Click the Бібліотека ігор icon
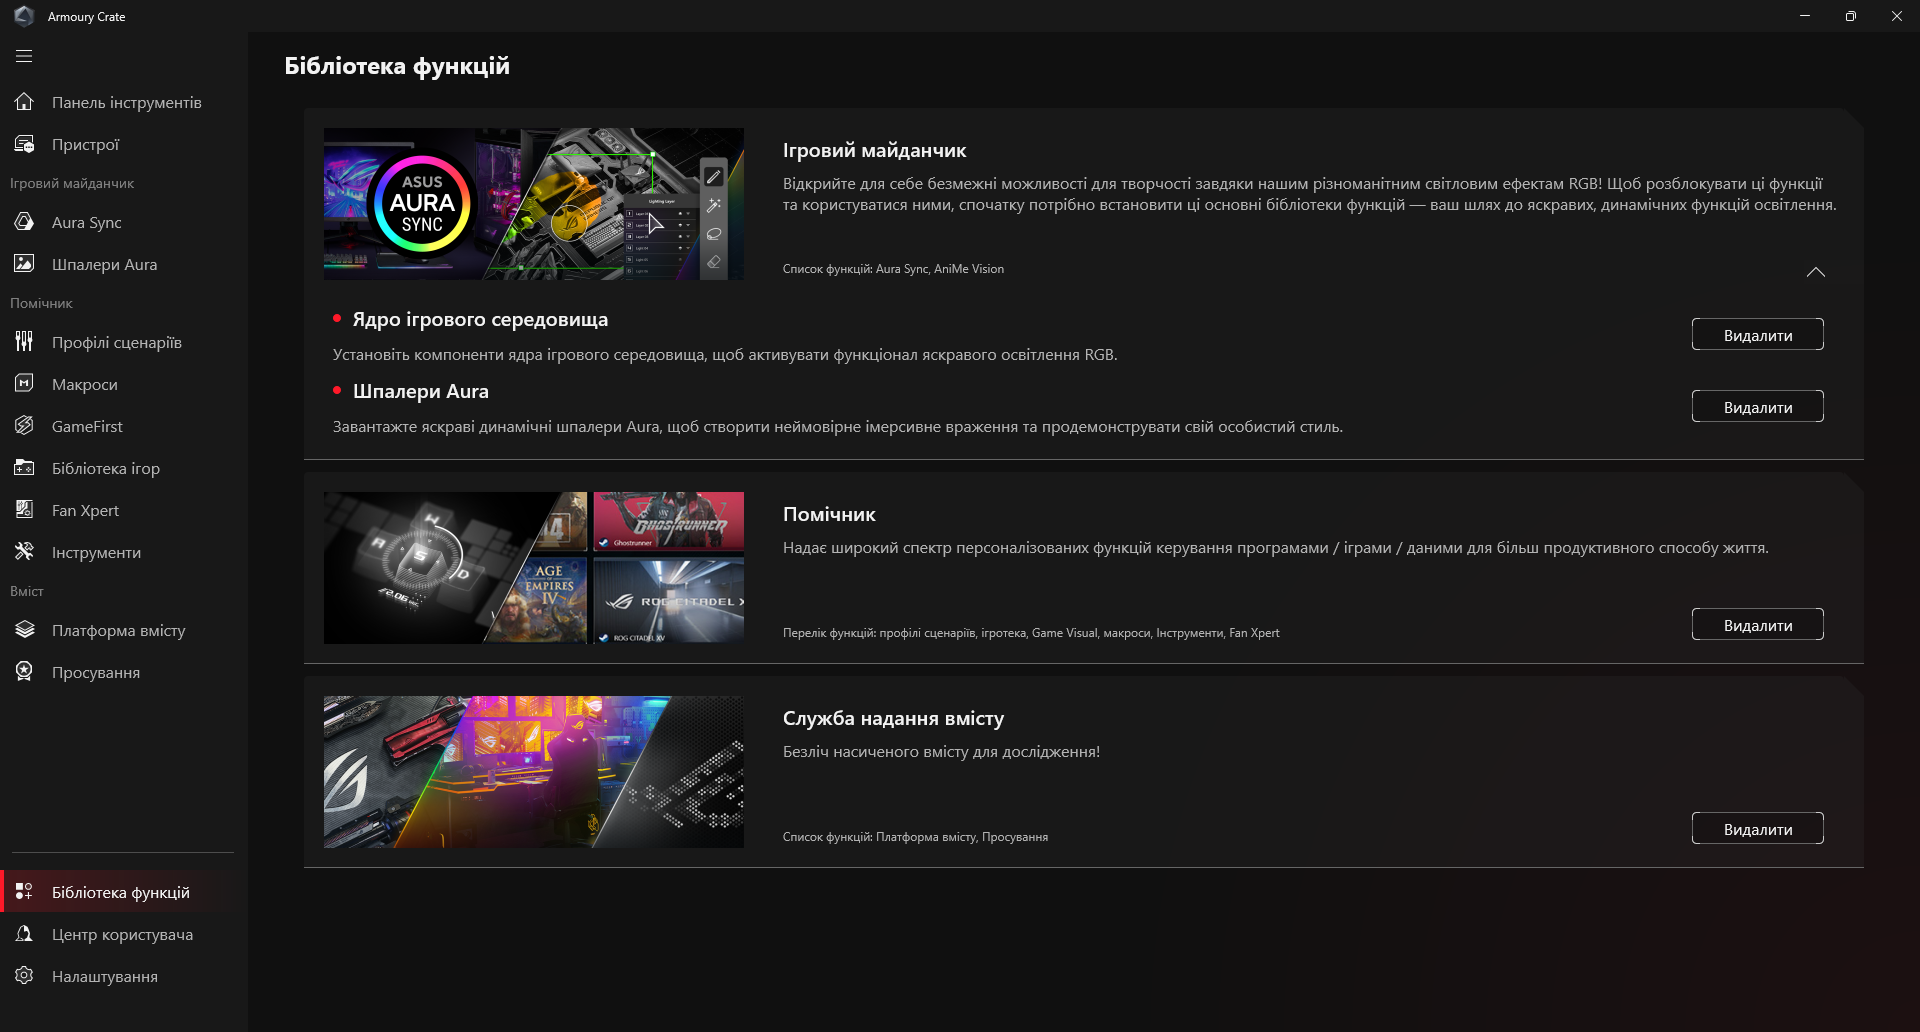The height and width of the screenshot is (1032, 1920). 24,468
